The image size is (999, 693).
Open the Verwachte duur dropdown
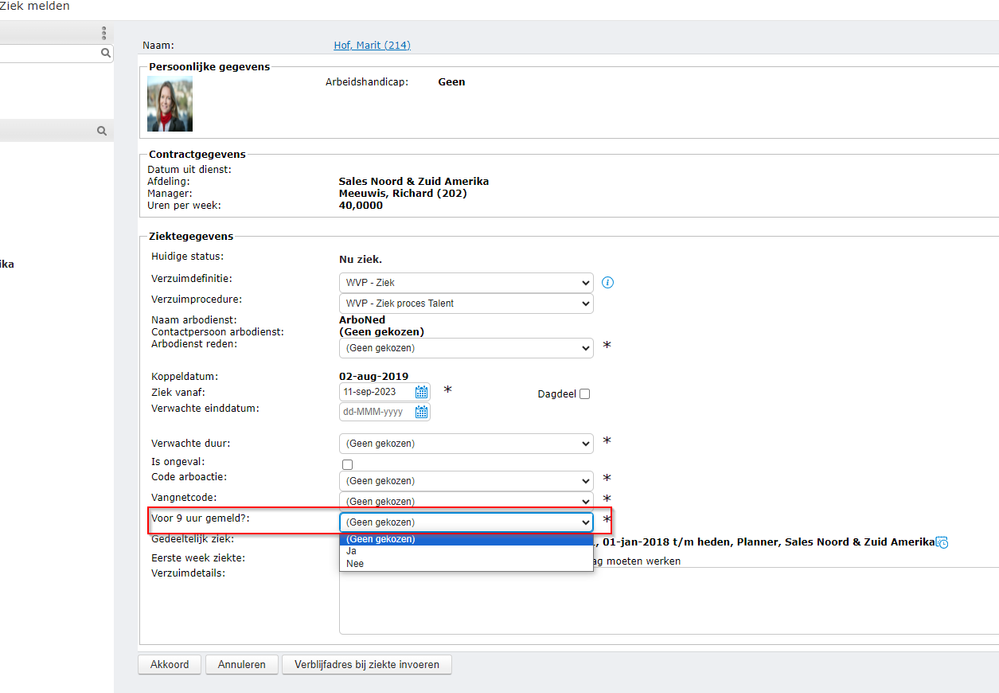466,443
